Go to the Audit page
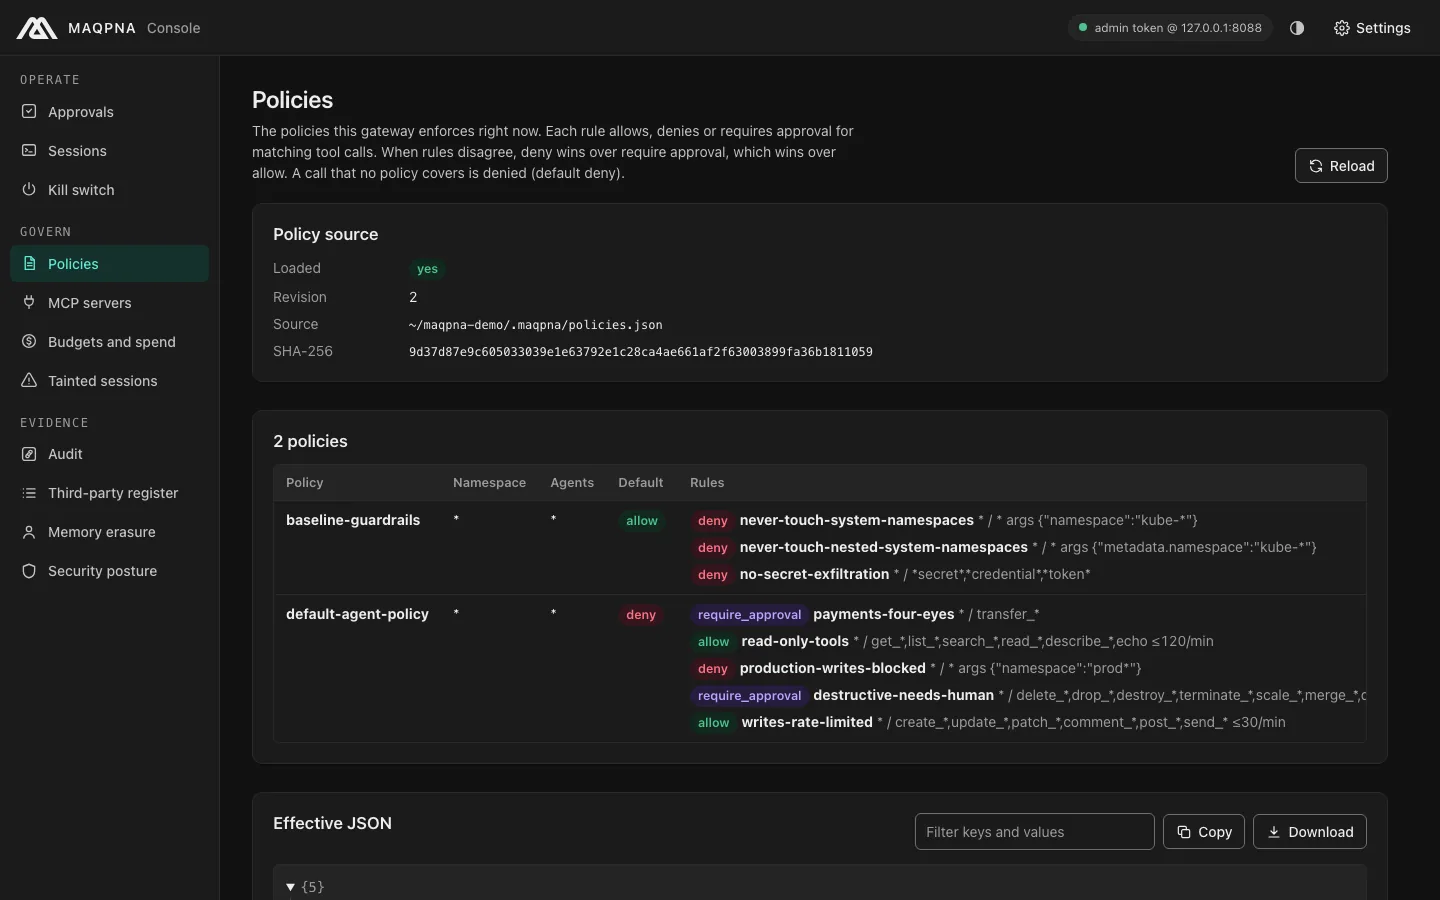 (109, 453)
